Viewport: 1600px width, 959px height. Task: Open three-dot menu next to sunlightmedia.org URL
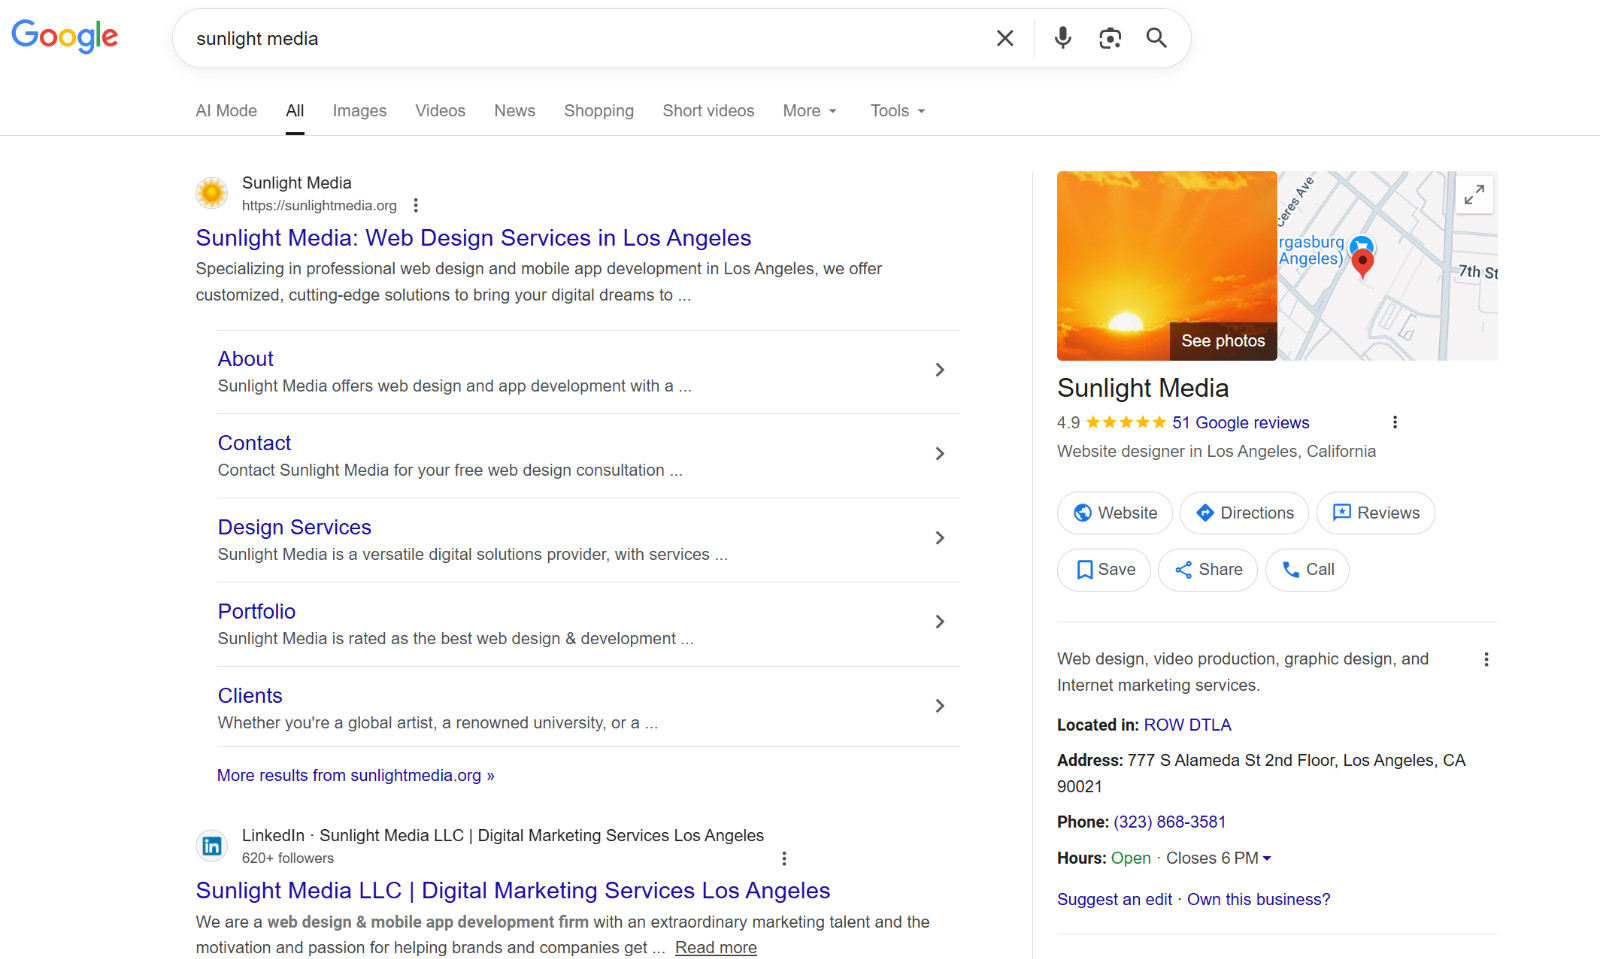point(416,205)
